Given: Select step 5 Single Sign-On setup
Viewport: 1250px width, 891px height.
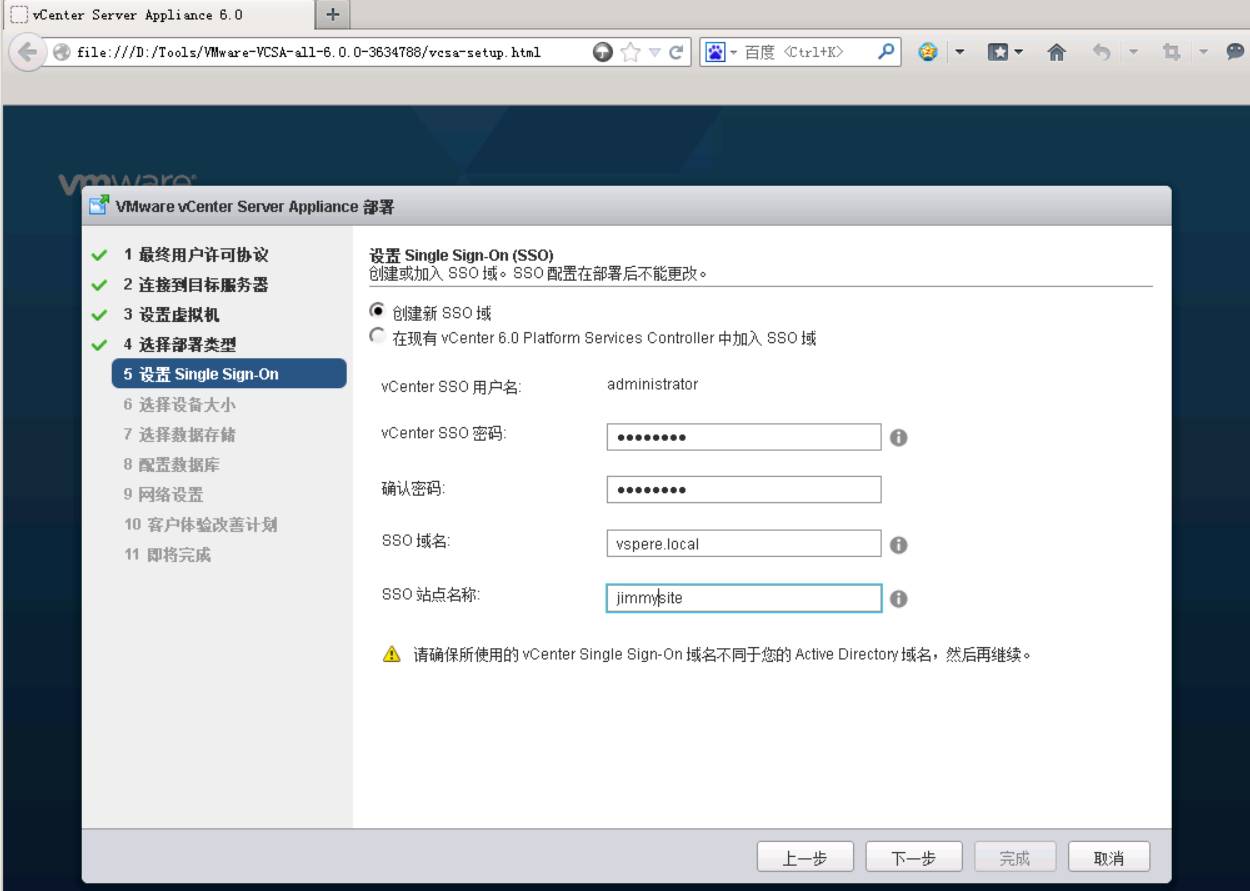Looking at the screenshot, I should 229,374.
